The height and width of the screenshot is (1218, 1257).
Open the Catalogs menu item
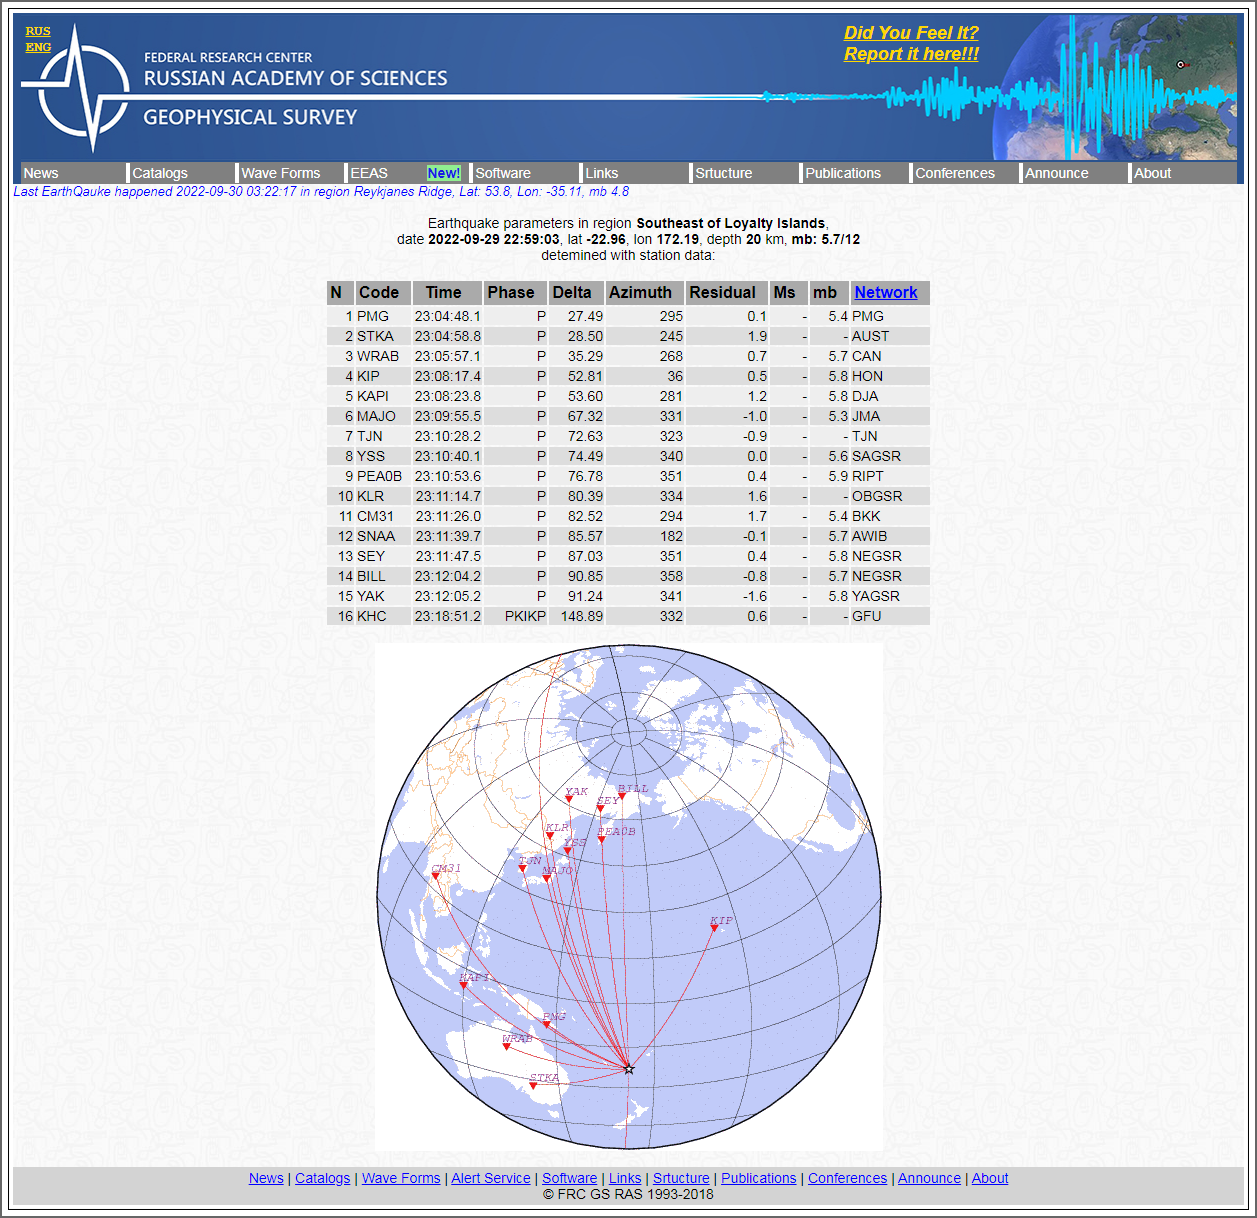point(160,173)
